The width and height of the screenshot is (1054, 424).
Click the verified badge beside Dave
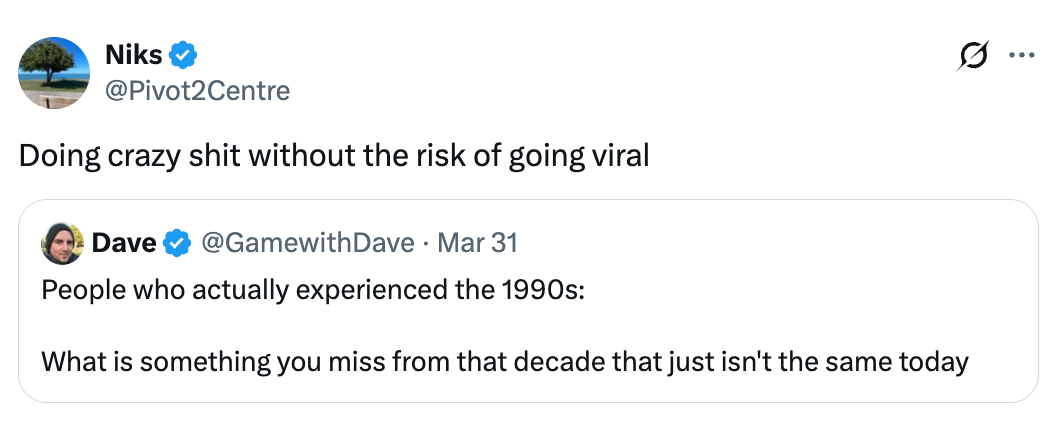(x=177, y=243)
